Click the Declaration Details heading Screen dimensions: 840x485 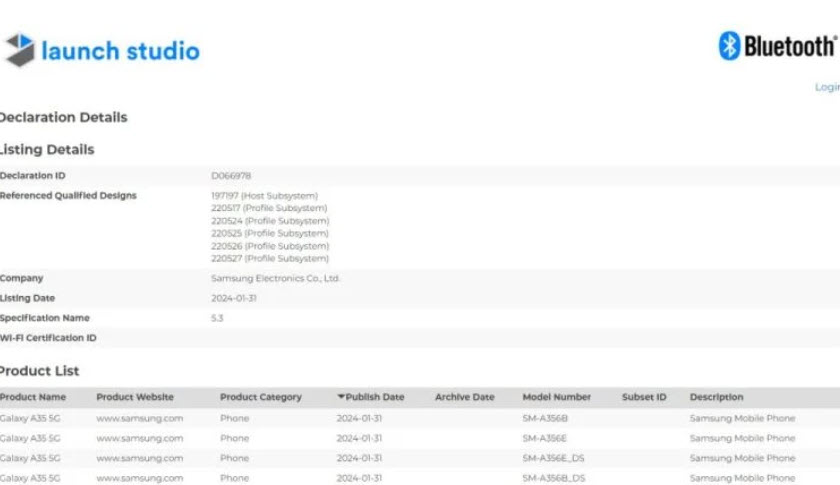point(63,117)
